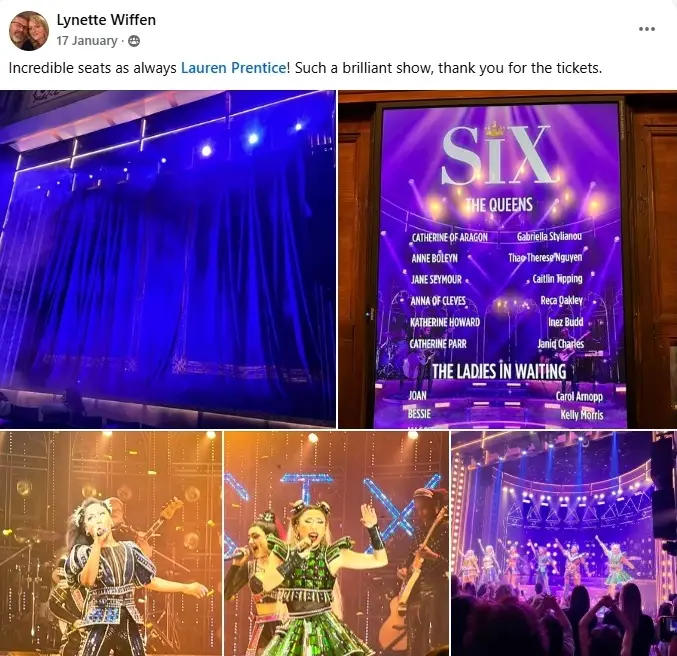Open the three-dot post options menu
This screenshot has height=656, width=677.
647,29
